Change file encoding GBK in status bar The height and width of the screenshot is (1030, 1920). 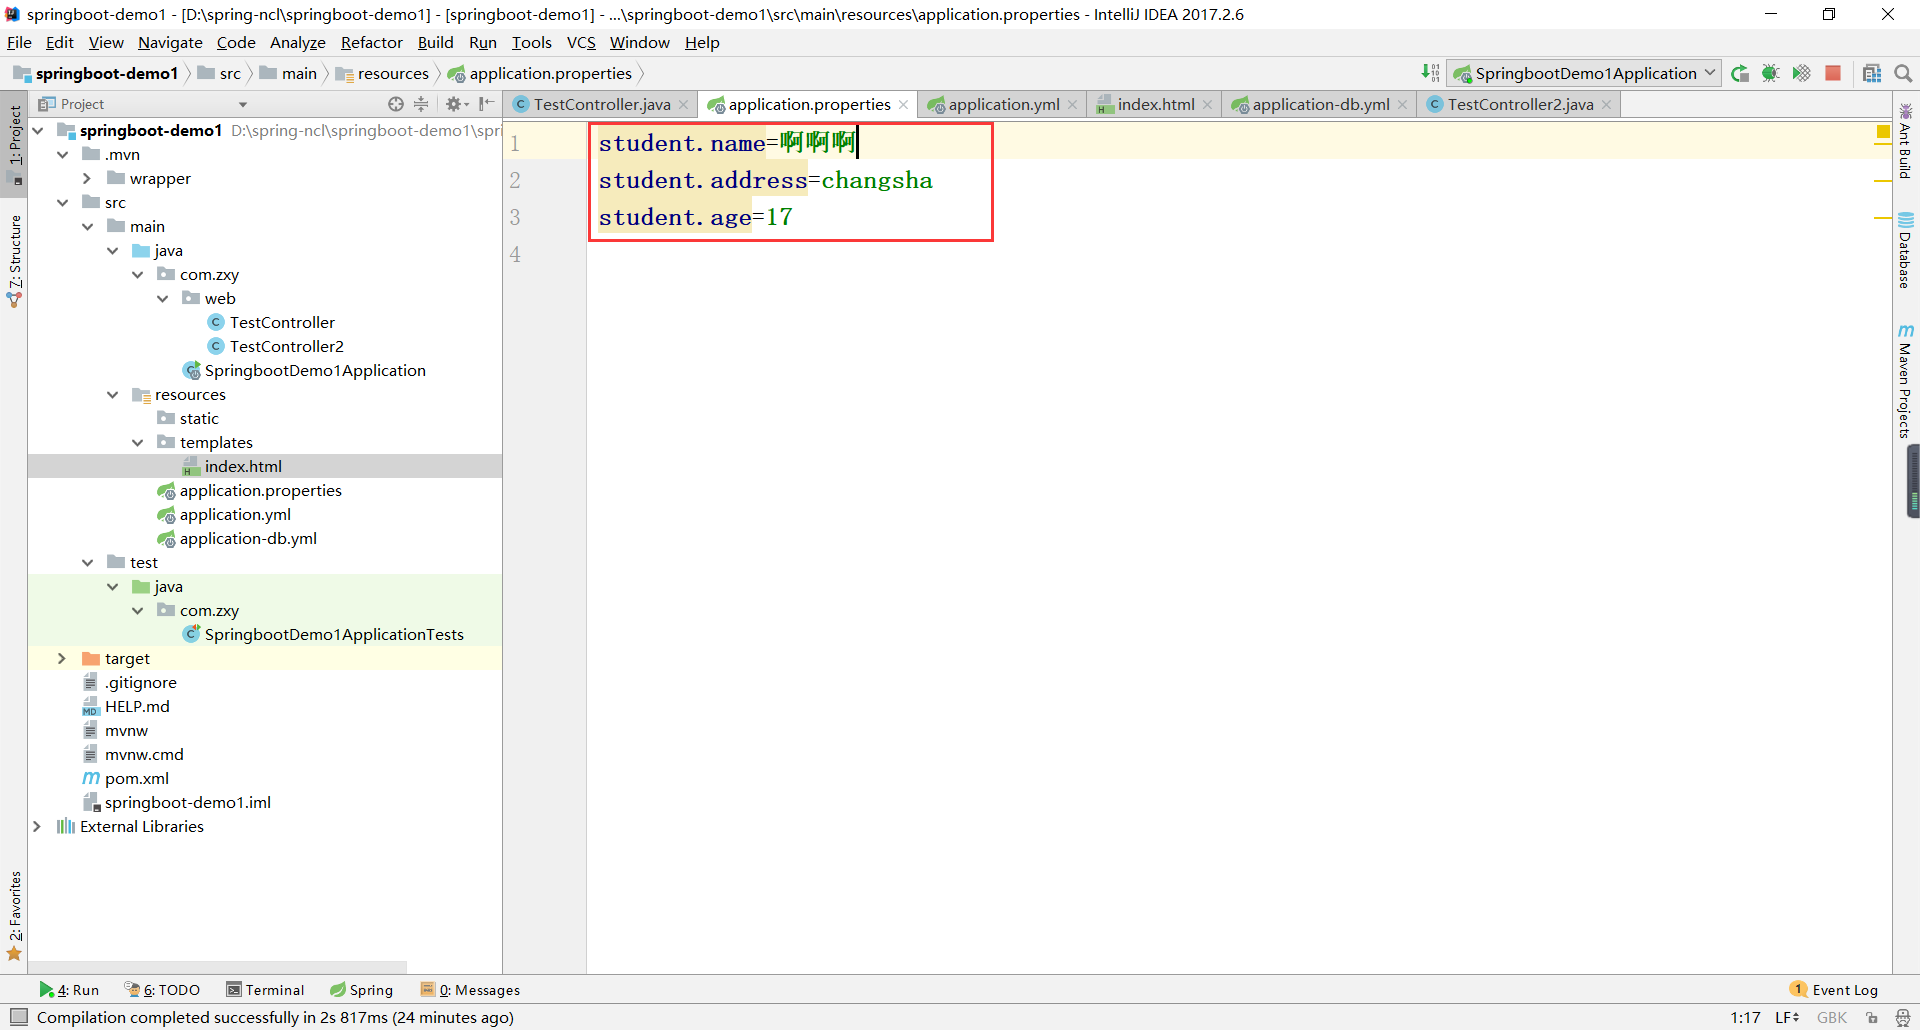[1832, 1017]
